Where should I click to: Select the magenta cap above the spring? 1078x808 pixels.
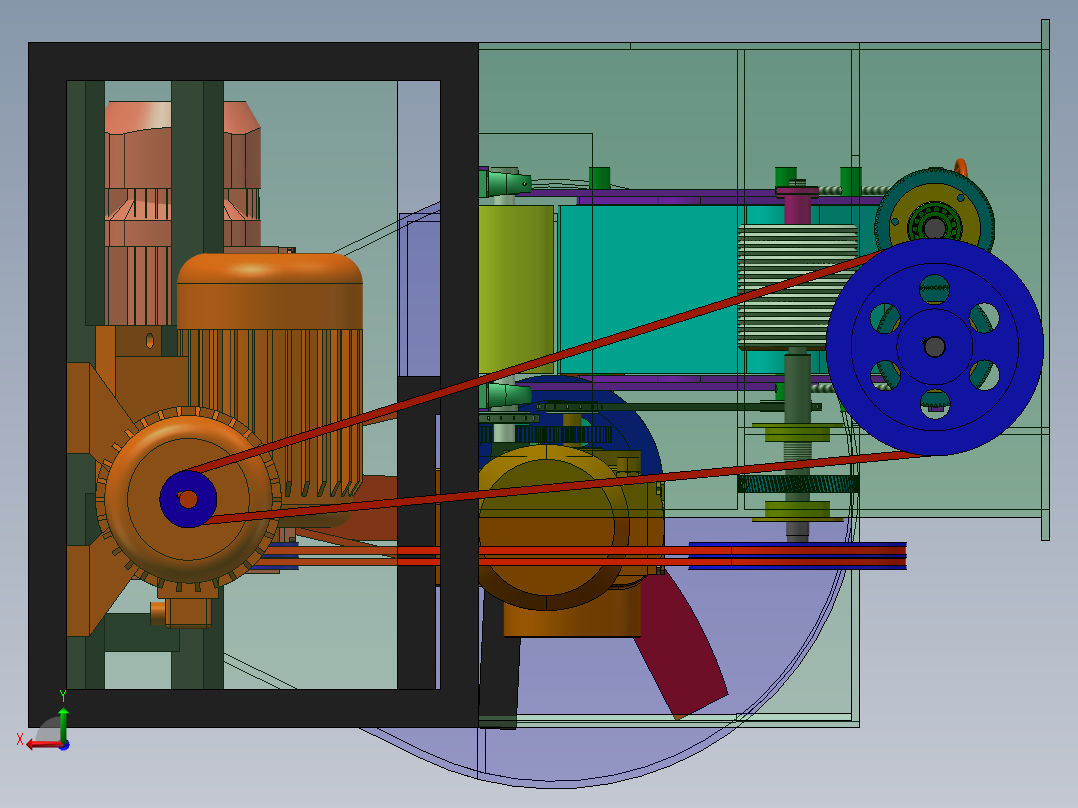[x=797, y=204]
